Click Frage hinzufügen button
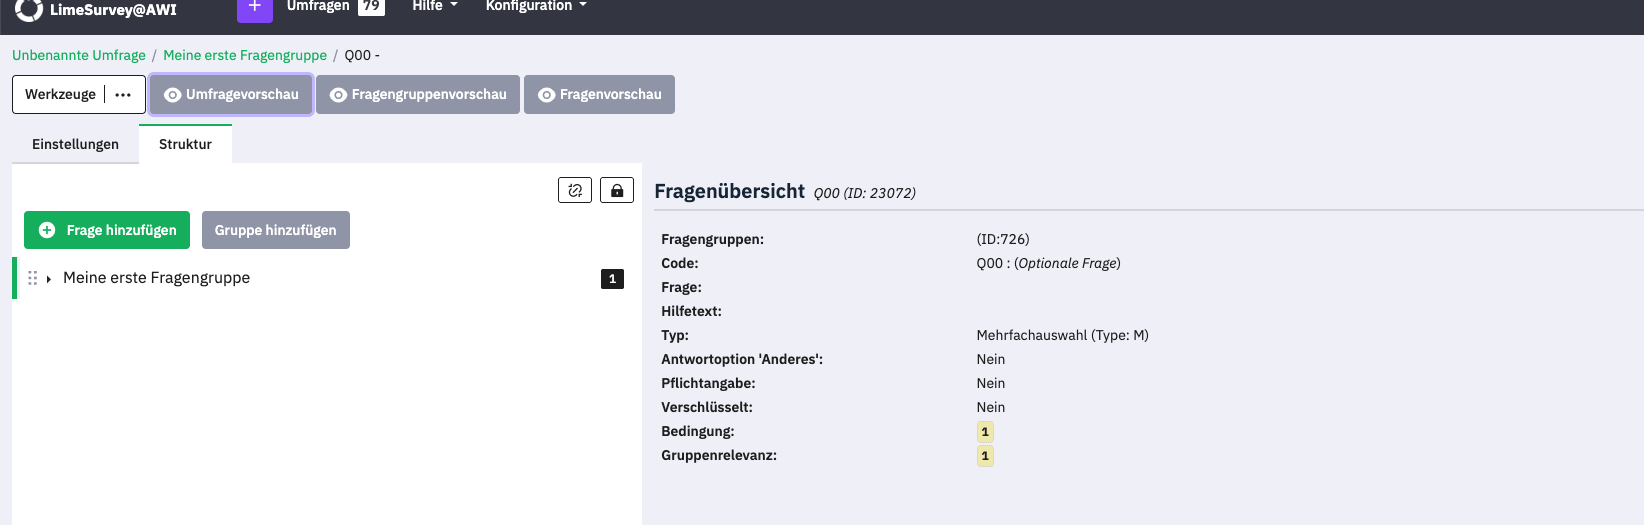 pyautogui.click(x=107, y=230)
